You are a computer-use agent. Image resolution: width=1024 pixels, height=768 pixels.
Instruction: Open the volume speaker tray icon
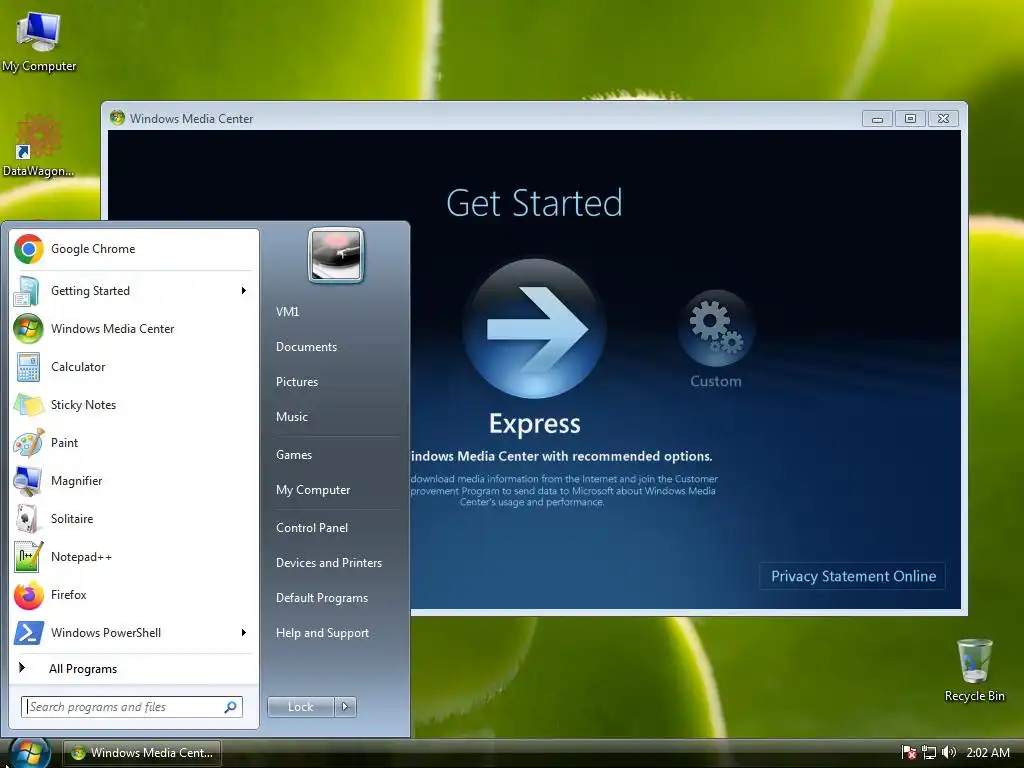click(949, 752)
